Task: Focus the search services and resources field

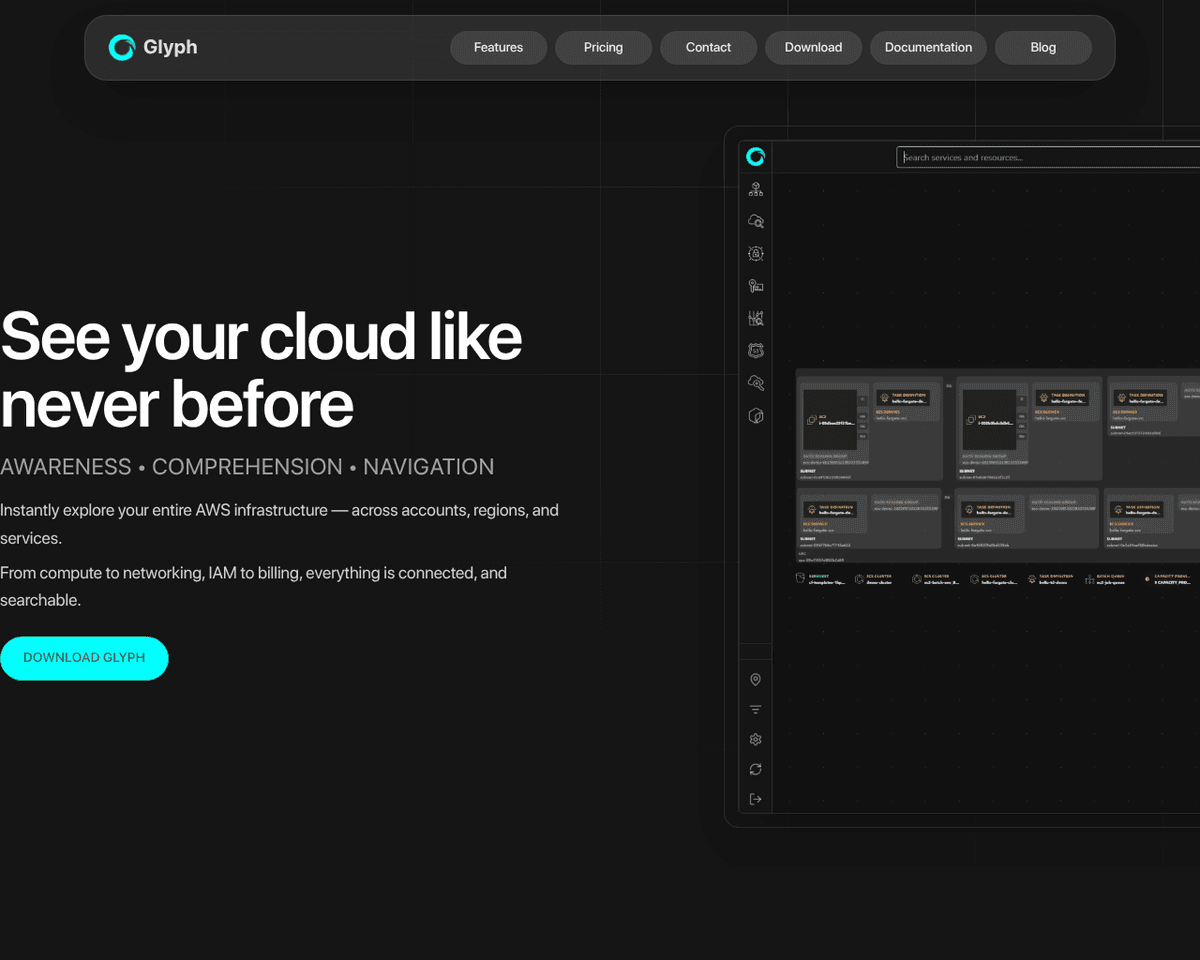Action: (x=1047, y=157)
